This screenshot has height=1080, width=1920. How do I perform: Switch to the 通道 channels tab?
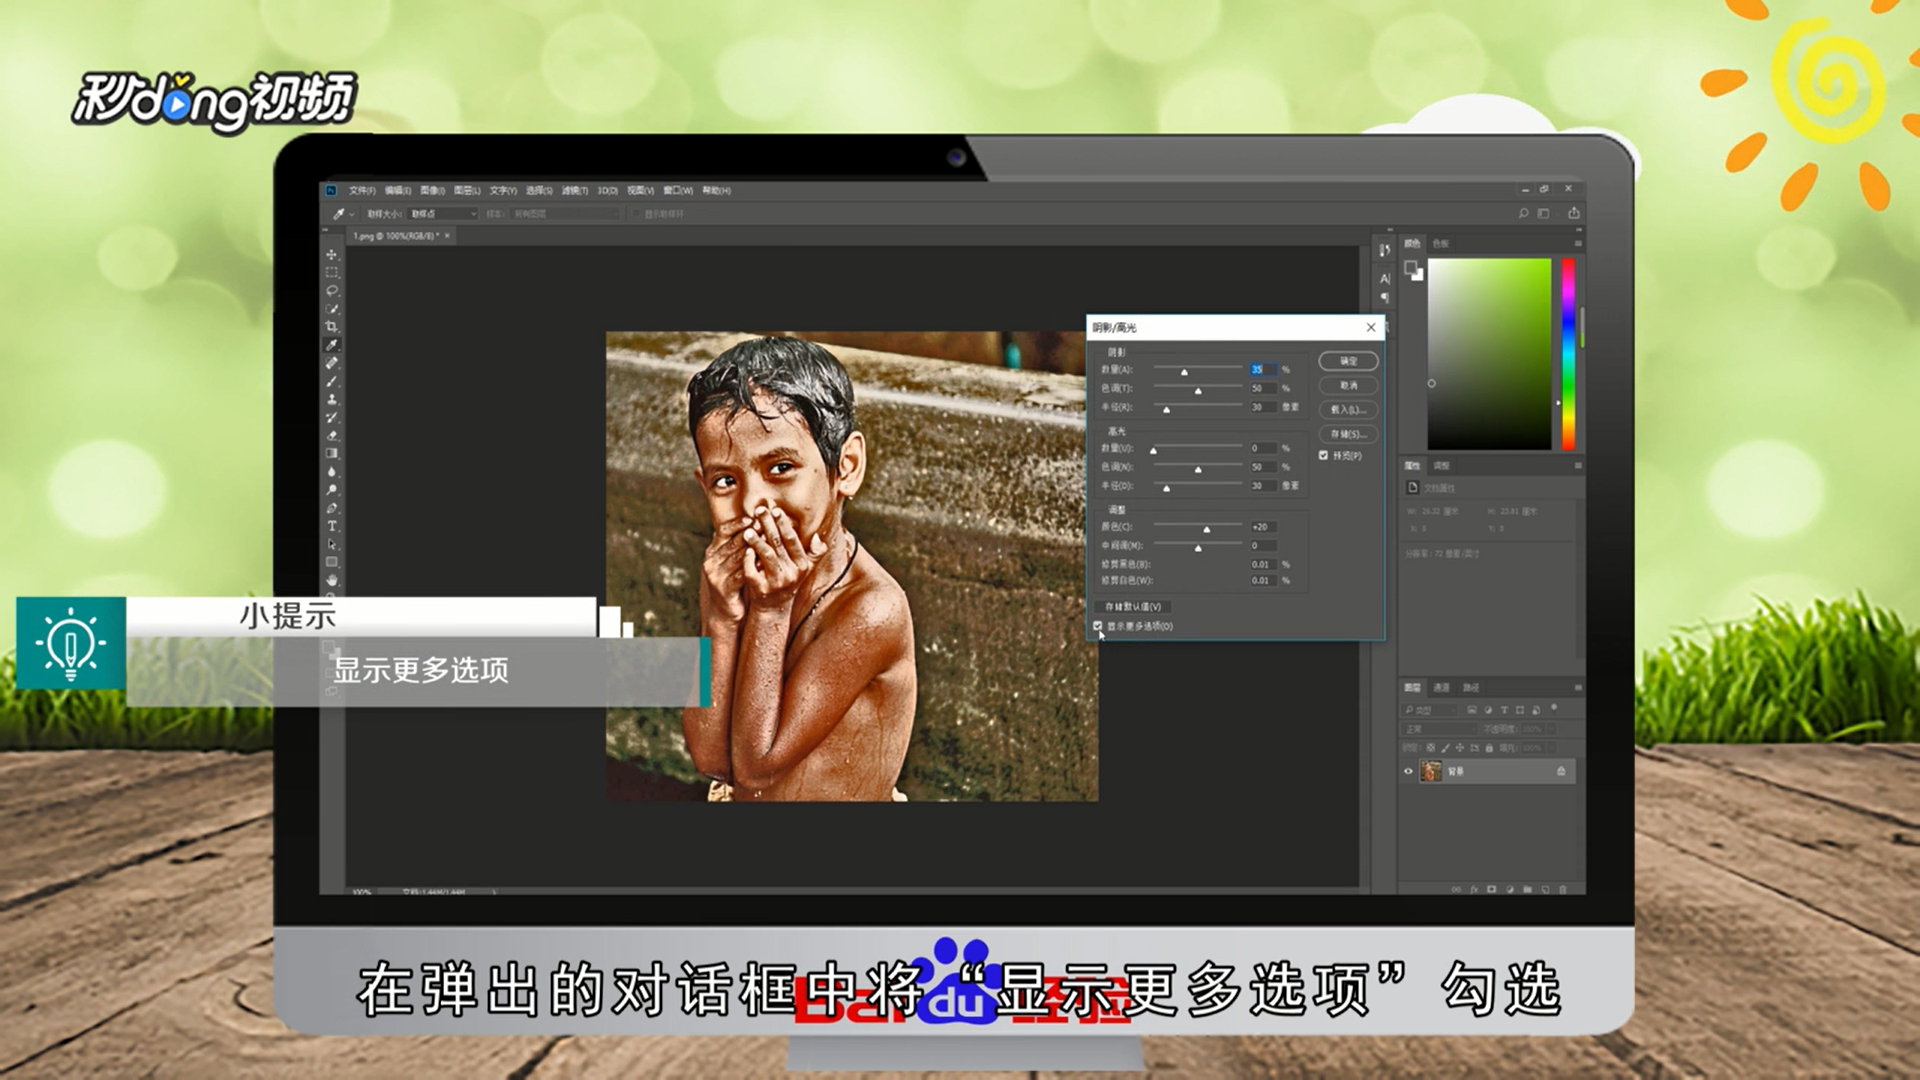coord(1441,688)
